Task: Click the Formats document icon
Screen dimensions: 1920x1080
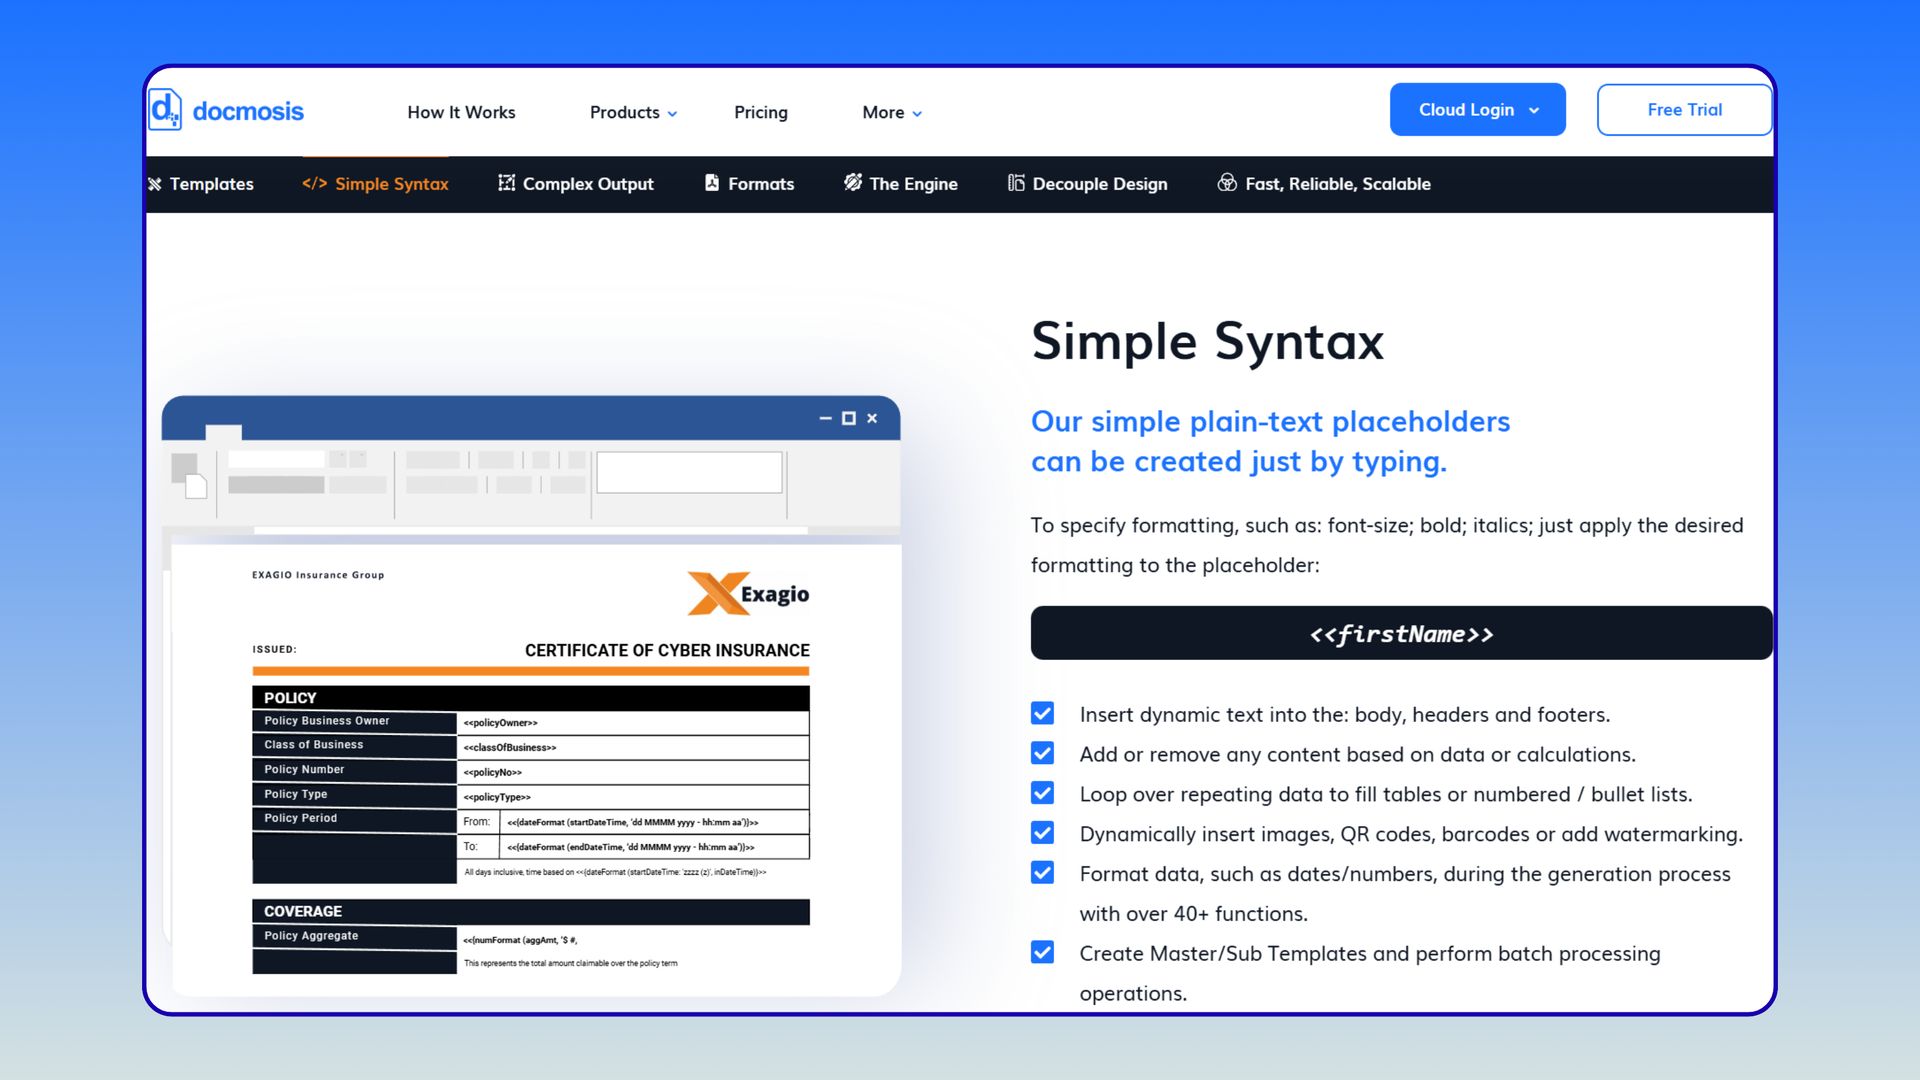Action: pos(712,183)
